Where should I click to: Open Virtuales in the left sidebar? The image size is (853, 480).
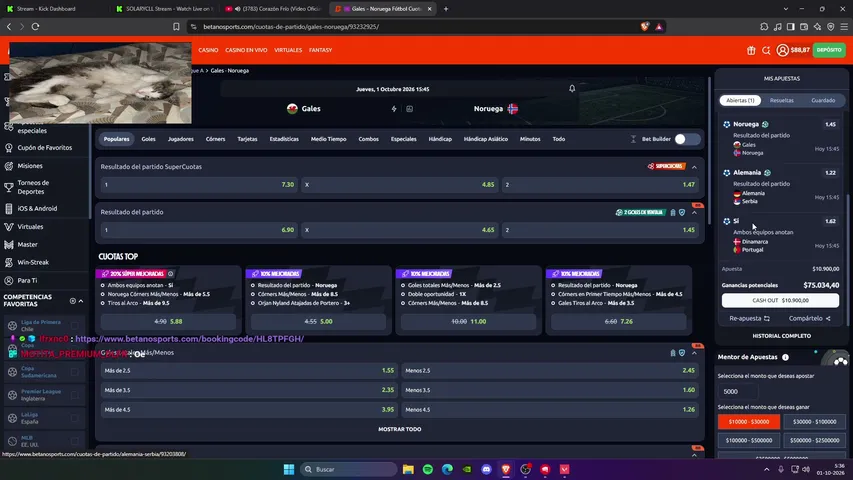click(30, 226)
